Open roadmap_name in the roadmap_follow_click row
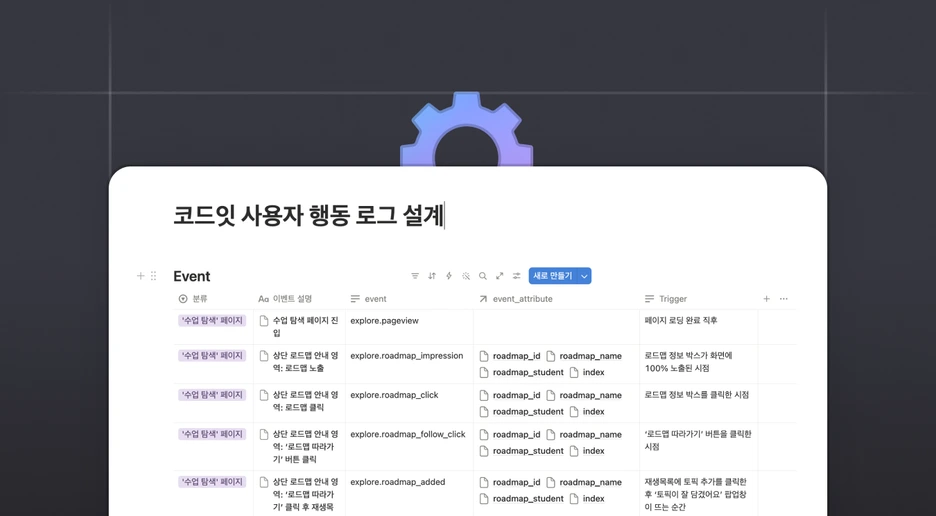The height and width of the screenshot is (516, 936). [584, 435]
